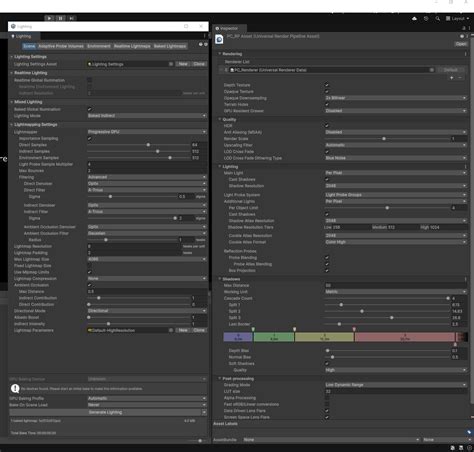Switch to the Scene tab in Lighting
The width and height of the screenshot is (474, 452).
click(29, 46)
